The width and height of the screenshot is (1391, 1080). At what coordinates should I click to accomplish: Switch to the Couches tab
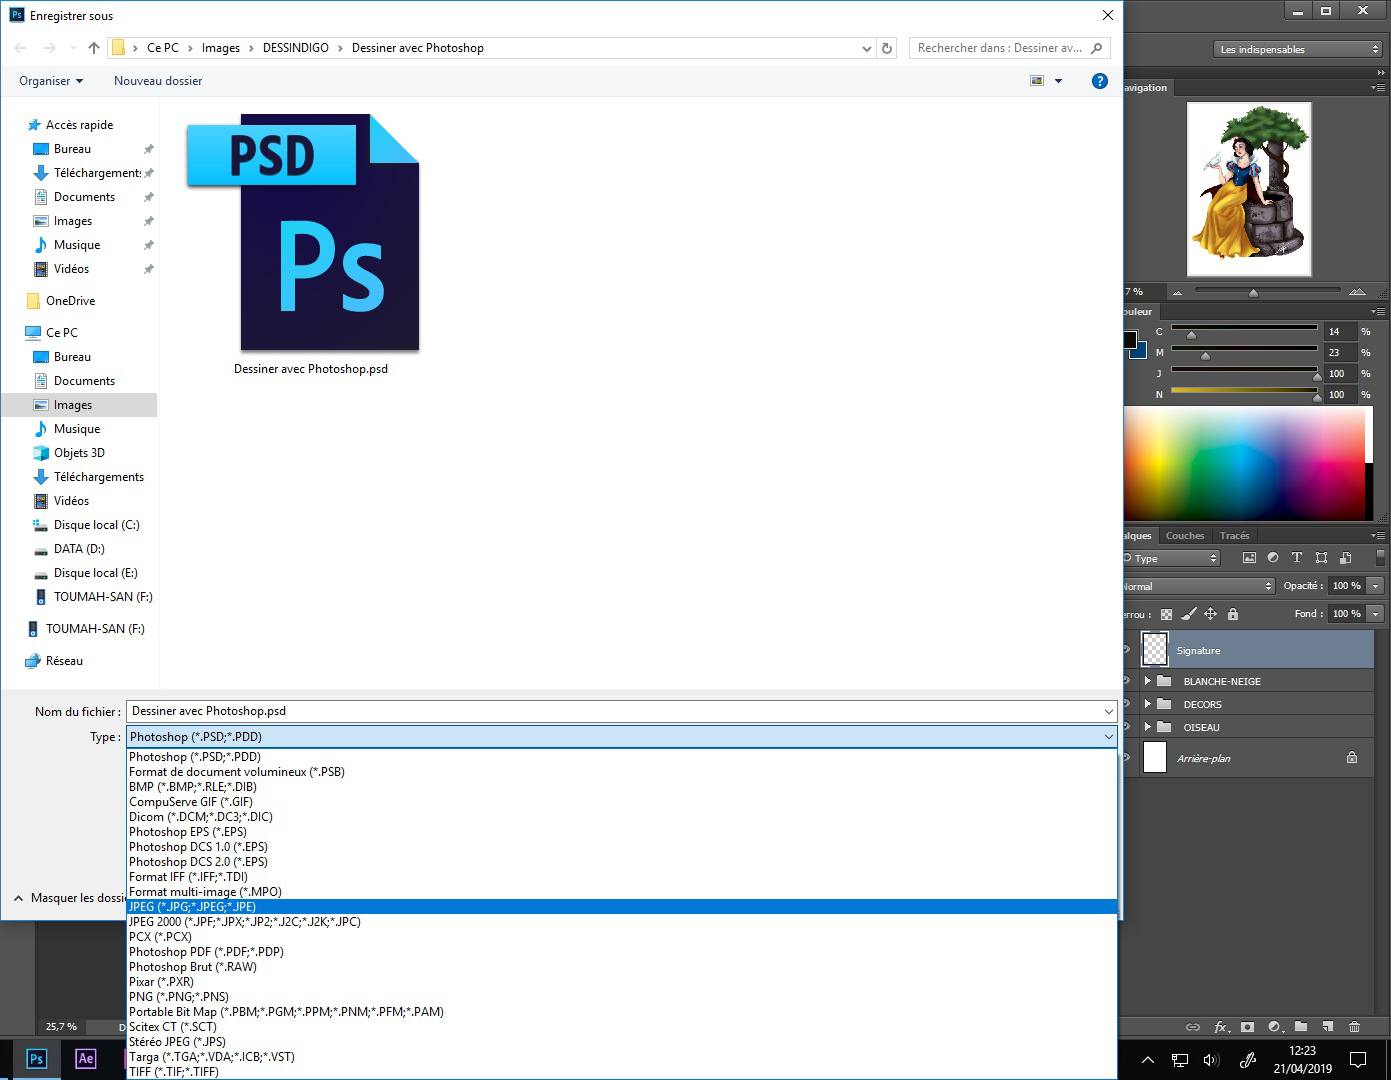(1184, 536)
